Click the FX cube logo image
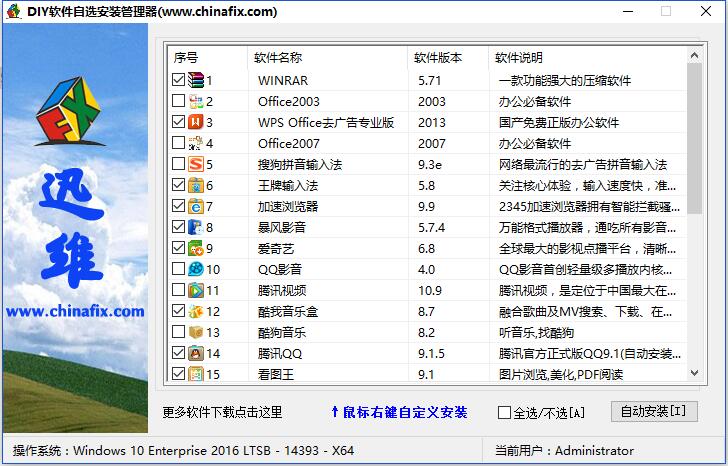Screen dimensions: 728x466 (69, 112)
